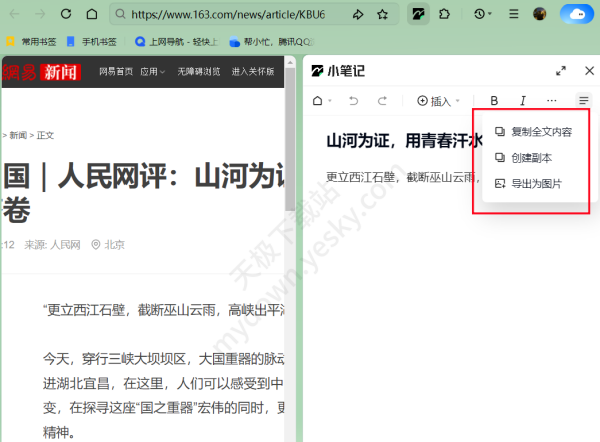Go to browser home page
The height and width of the screenshot is (442, 600).
click(92, 15)
